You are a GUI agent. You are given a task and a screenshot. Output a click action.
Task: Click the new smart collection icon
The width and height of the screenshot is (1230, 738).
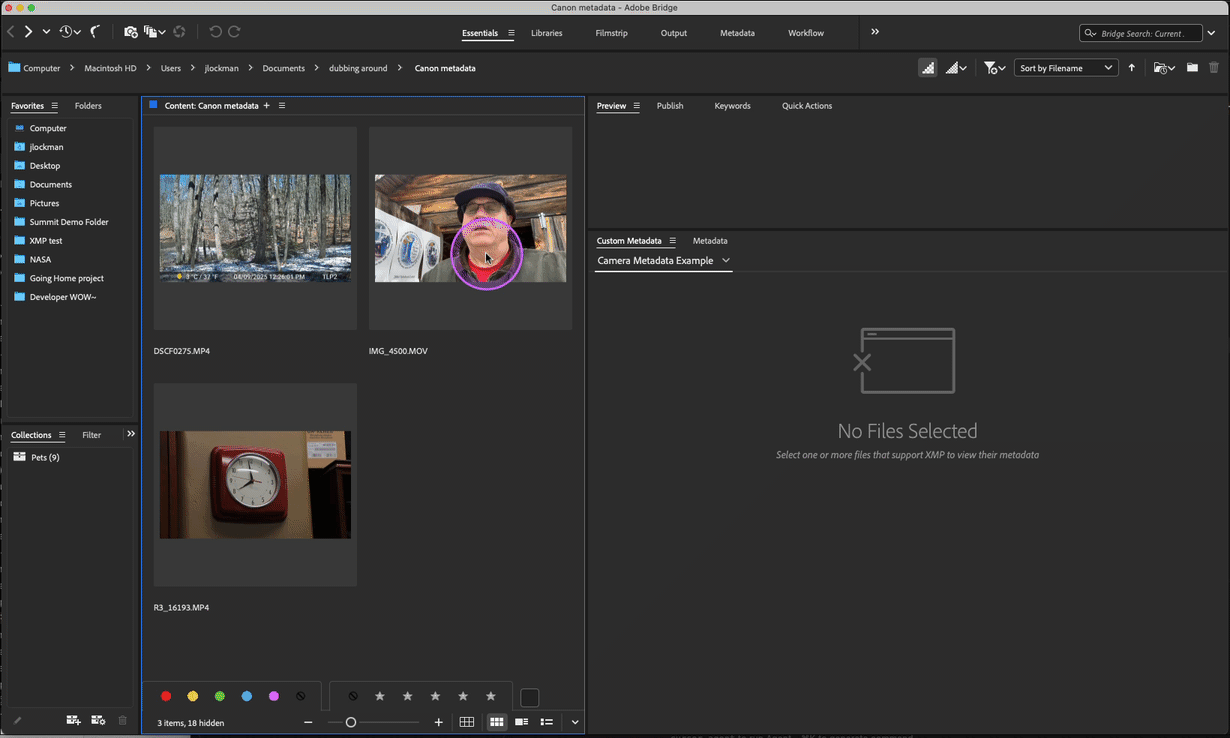(x=98, y=720)
